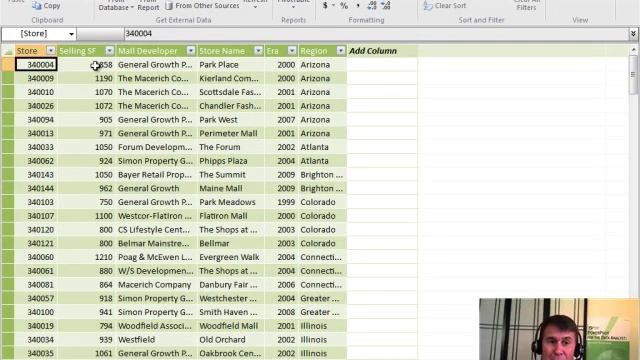Click Macerich Company cell
Image resolution: width=640 pixels, height=360 pixels.
pos(156,285)
